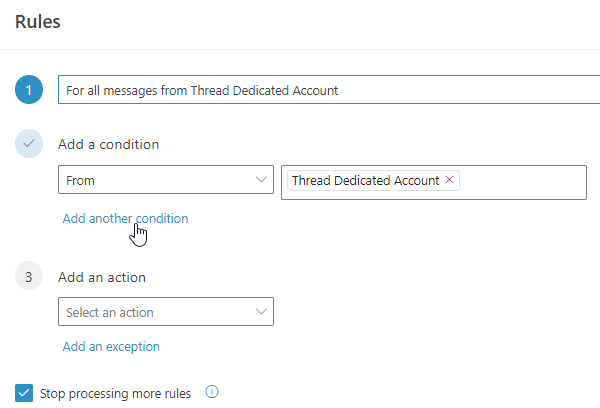The image size is (600, 408).
Task: Click the chevron arrow in the From box
Action: [261, 180]
